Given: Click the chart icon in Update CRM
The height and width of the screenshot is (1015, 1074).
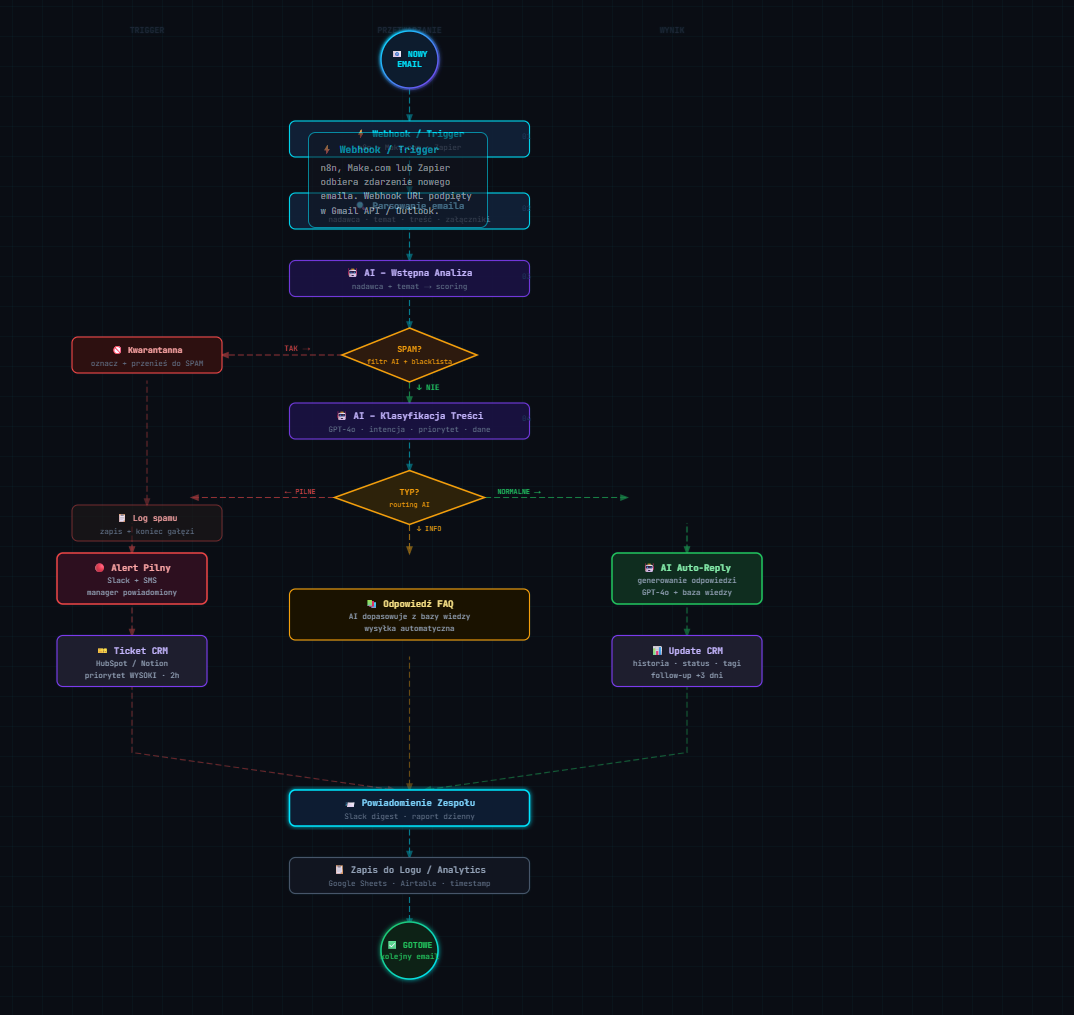Looking at the screenshot, I should point(658,651).
